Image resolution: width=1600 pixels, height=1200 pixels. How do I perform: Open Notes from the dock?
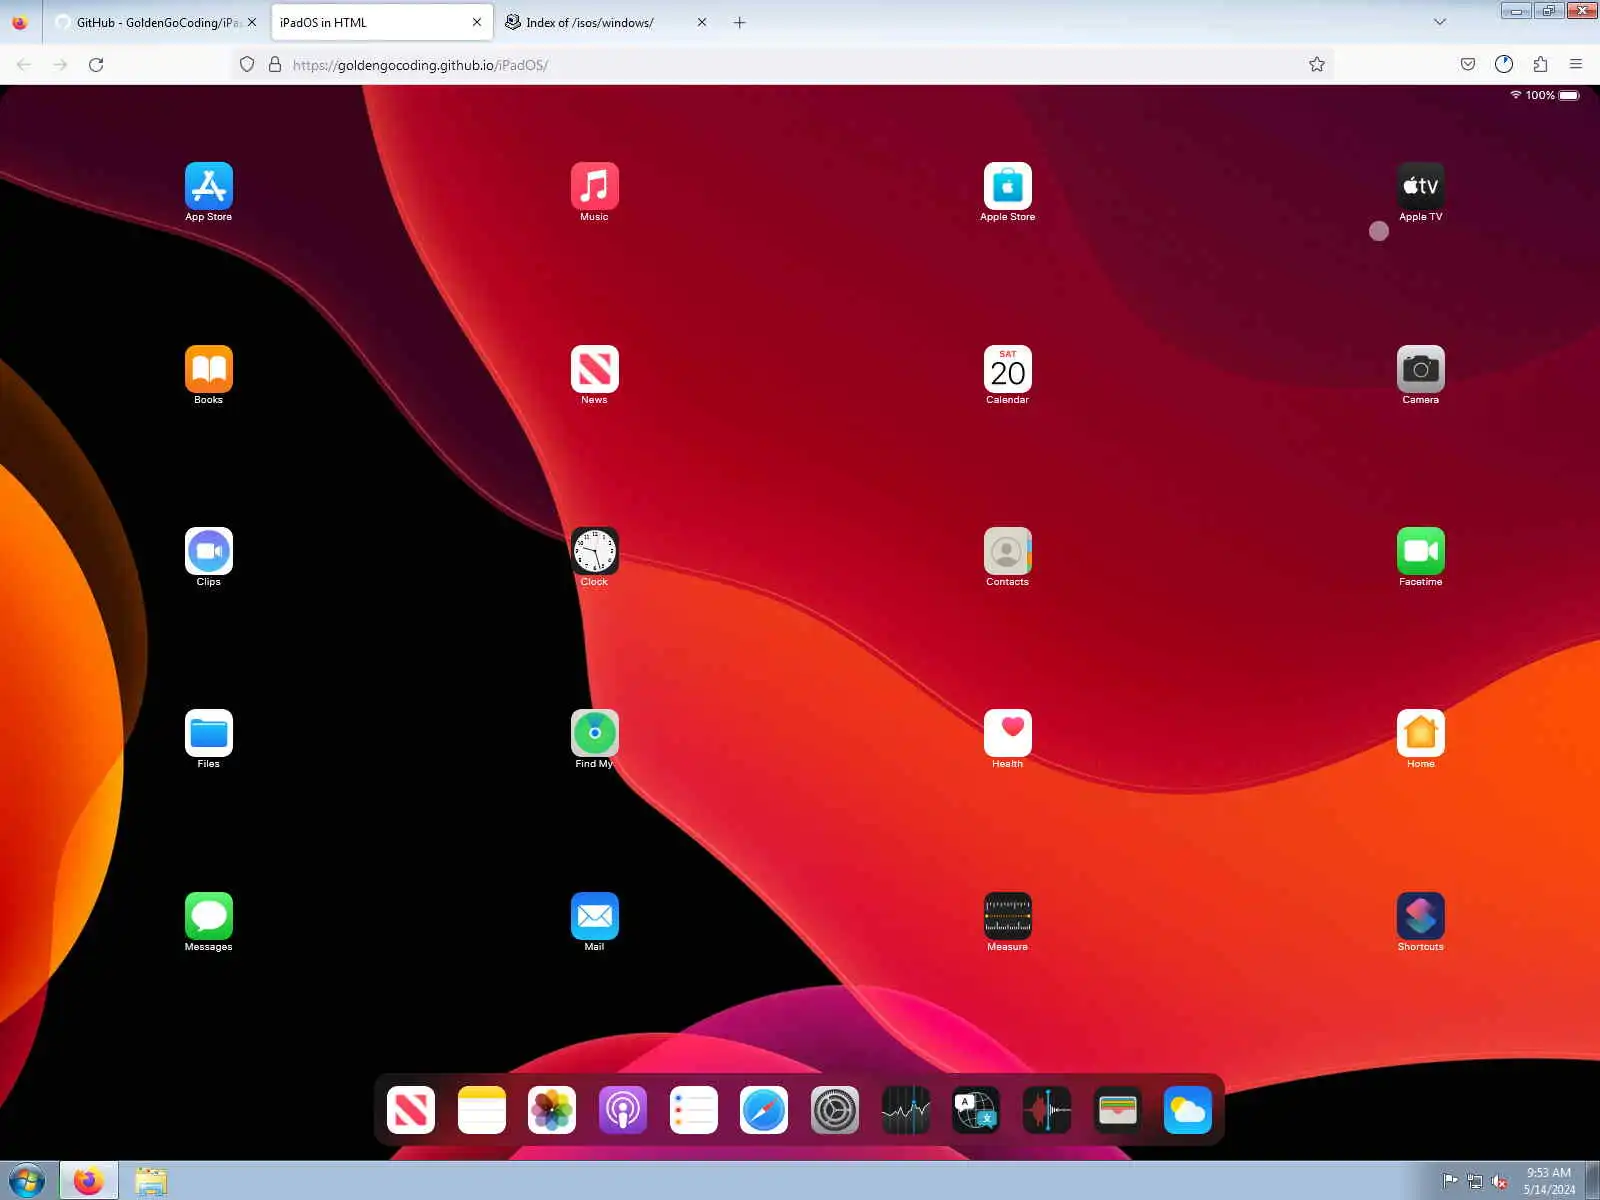(482, 1110)
